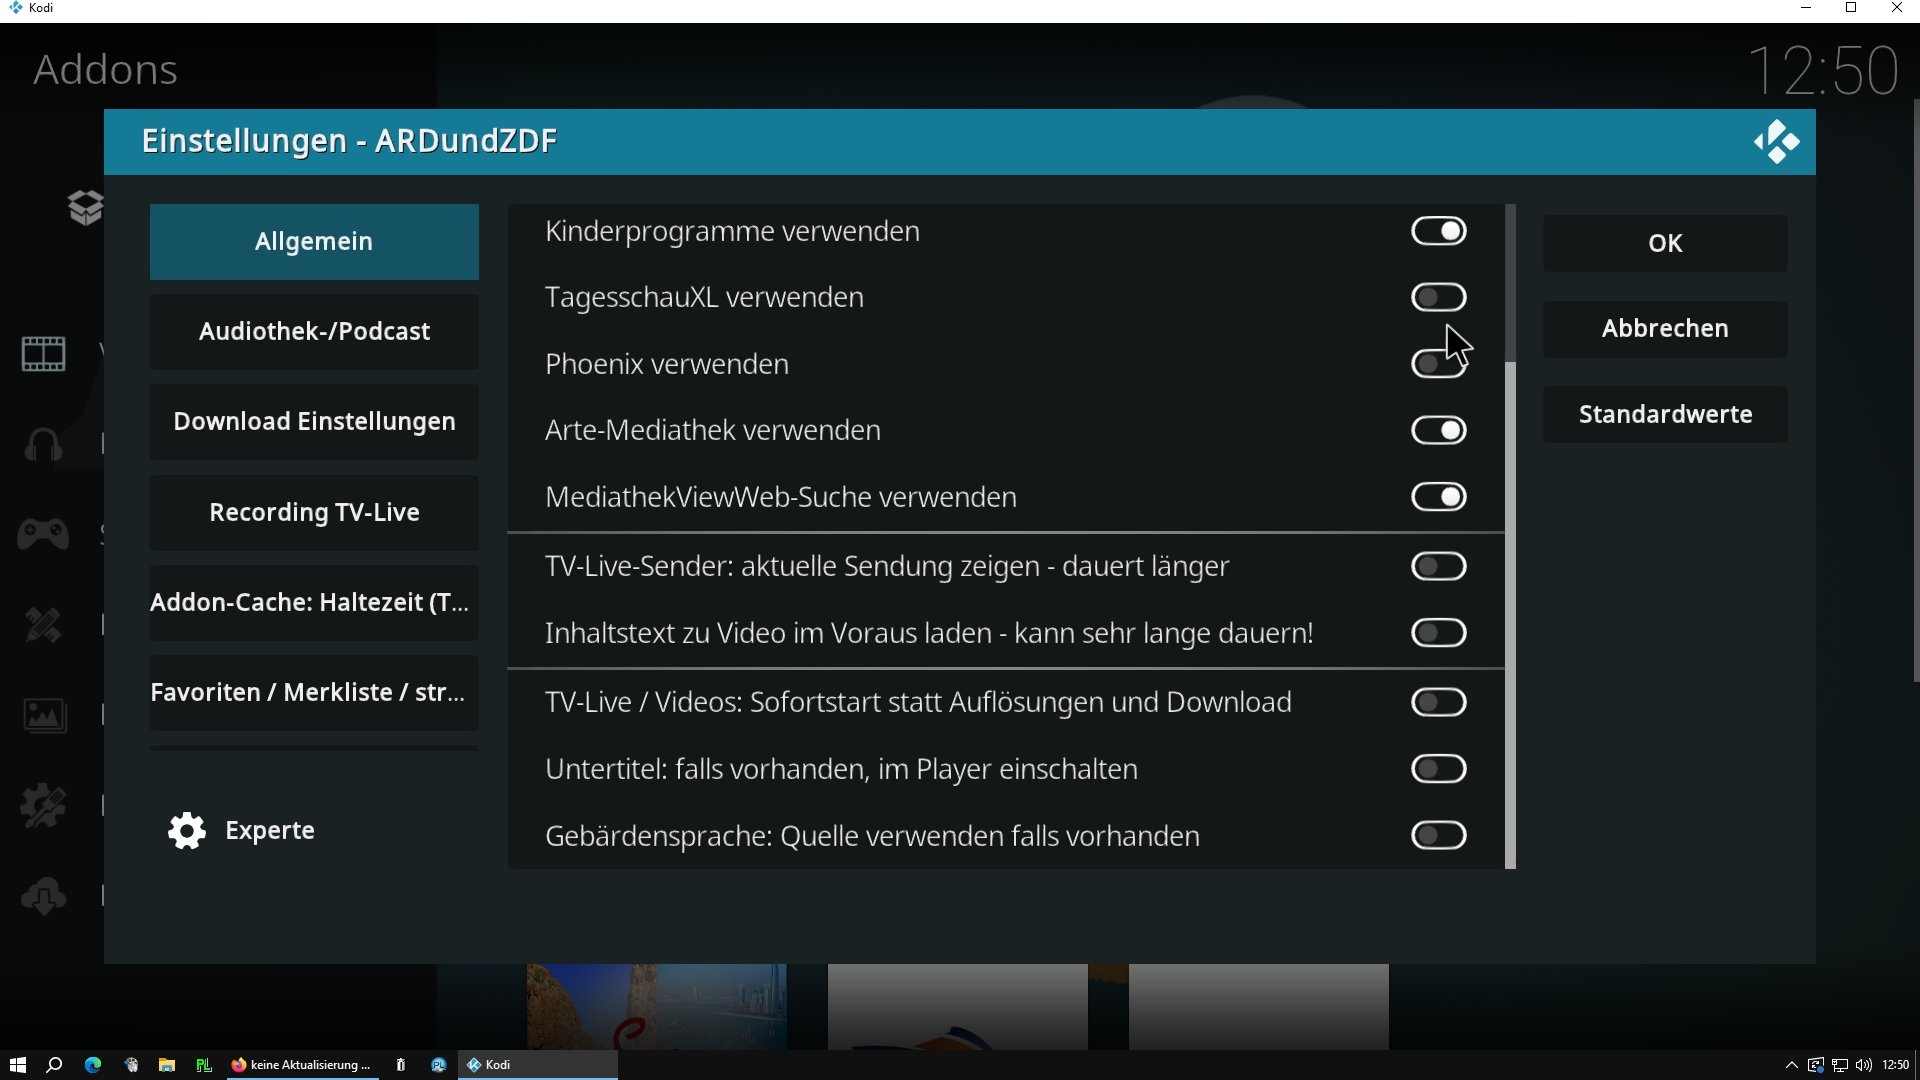Click the download cloud sidebar icon

pyautogui.click(x=44, y=896)
